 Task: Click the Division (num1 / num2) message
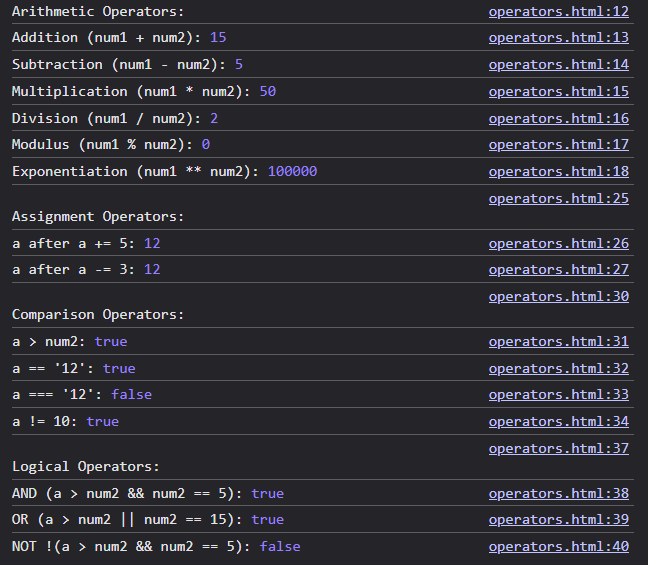(x=115, y=119)
